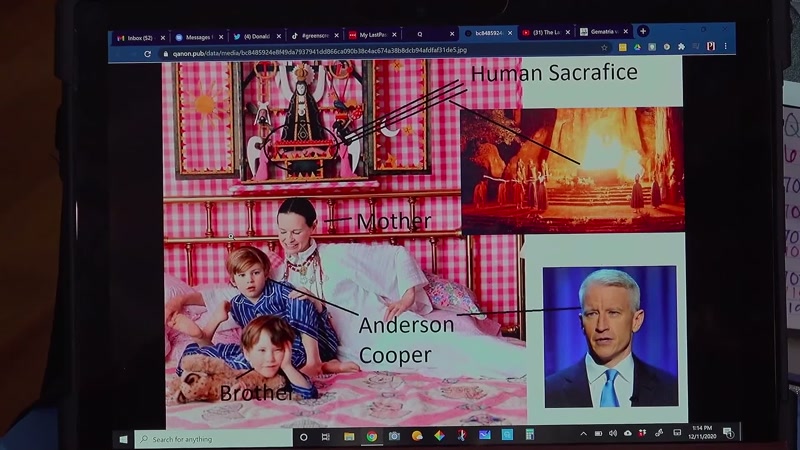
Task: Close the Gematria tab
Action: point(626,31)
